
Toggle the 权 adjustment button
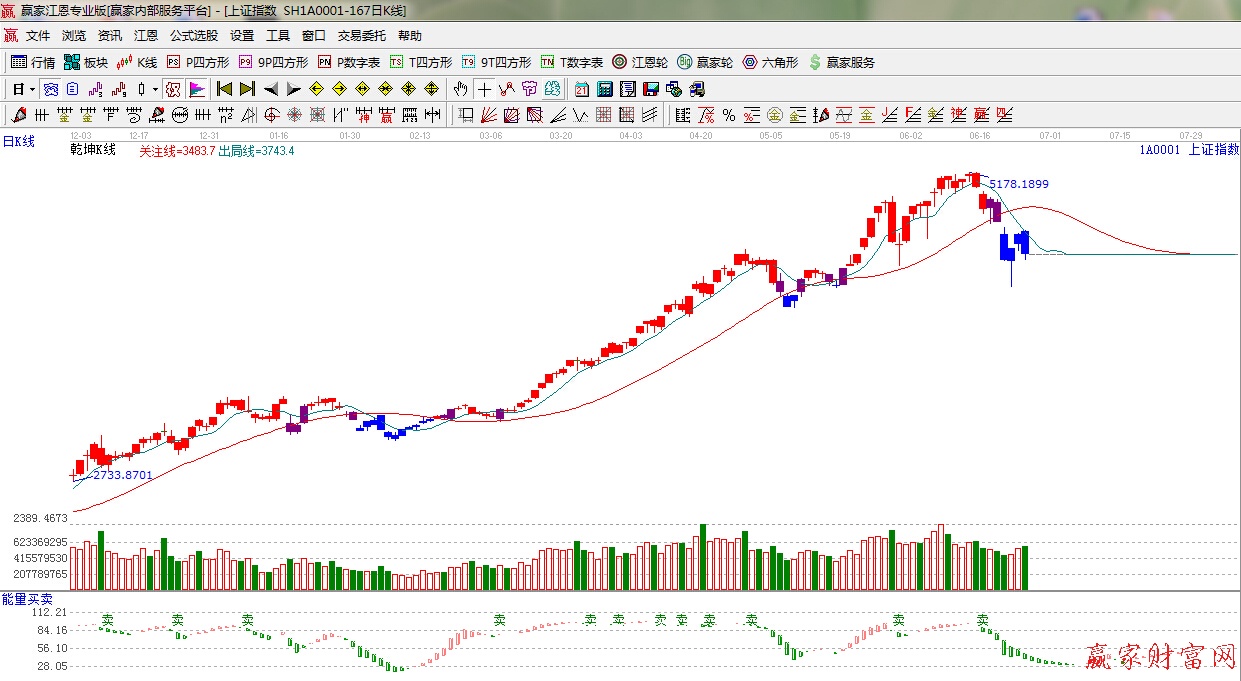[x=172, y=89]
